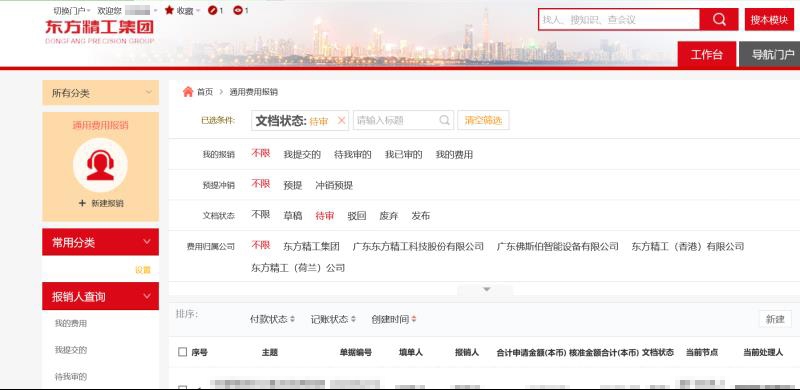
Task: Select 待我审的 in 我的报销 filter
Action: 353,155
